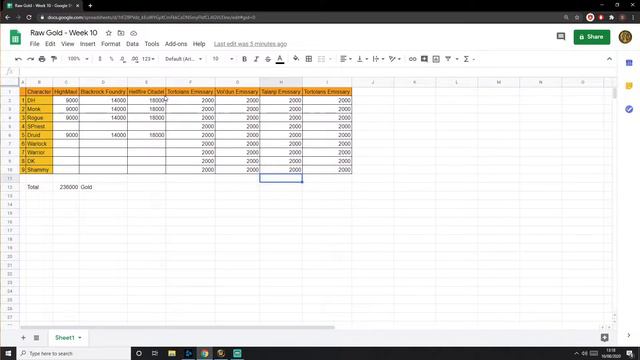Screen dimensions: 640x360
Task: Click the Explore button at the bottom right
Action: [604, 338]
